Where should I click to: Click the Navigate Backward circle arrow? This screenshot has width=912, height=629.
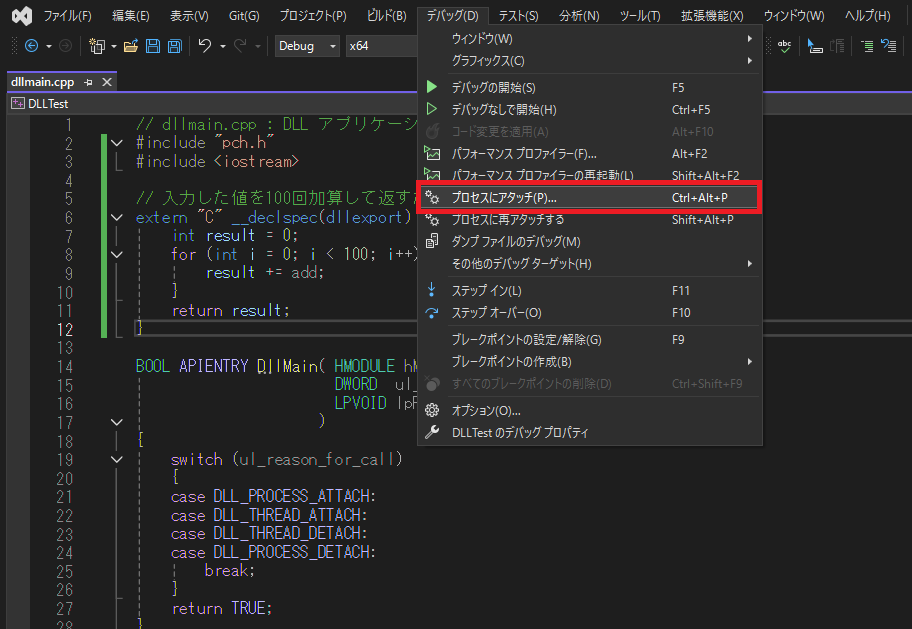[31, 46]
